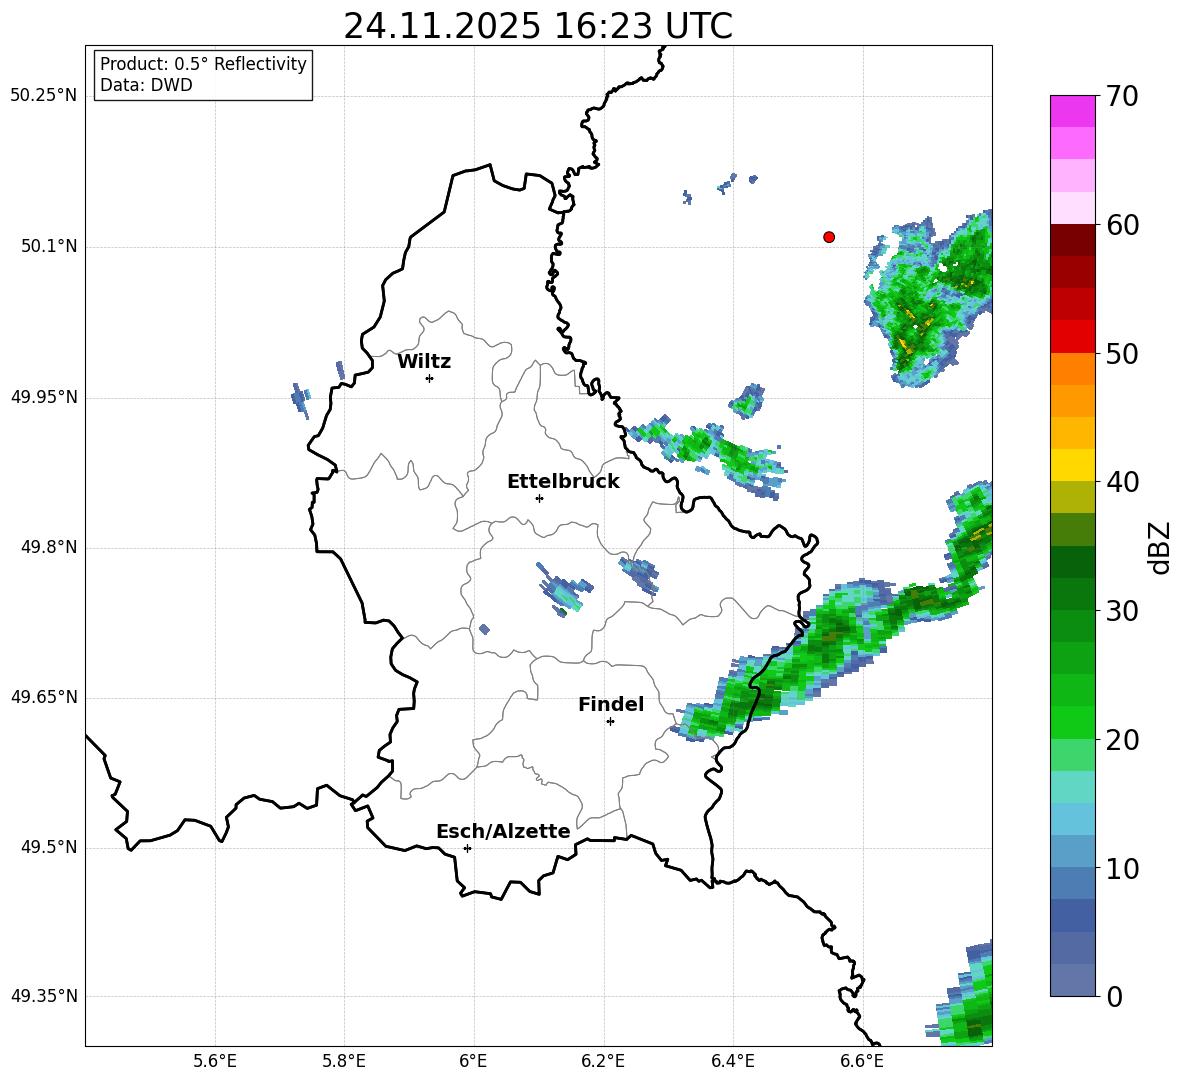Click the small echo west of Wiltz
1184x1081 pixels.
301,401
